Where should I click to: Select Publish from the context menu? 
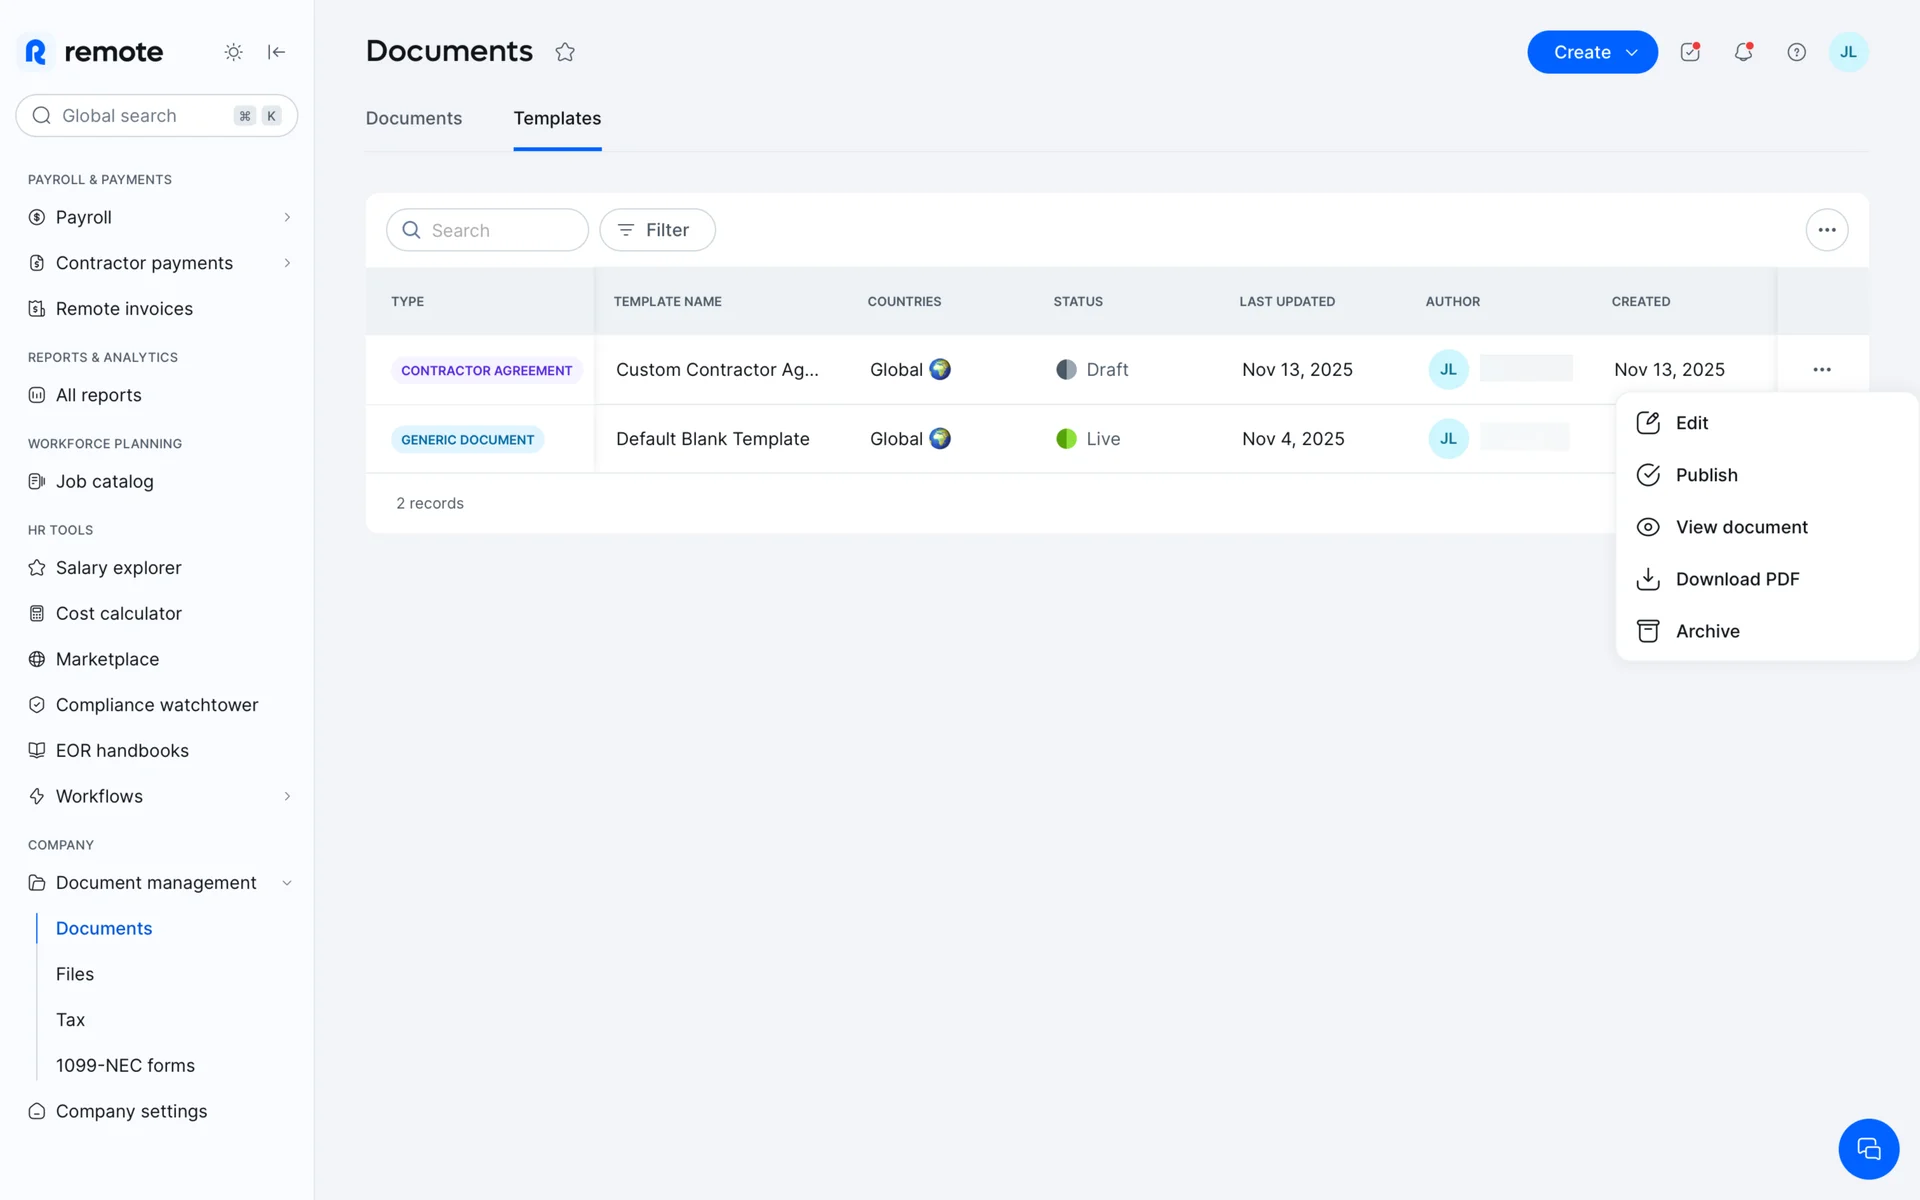[x=1706, y=475]
